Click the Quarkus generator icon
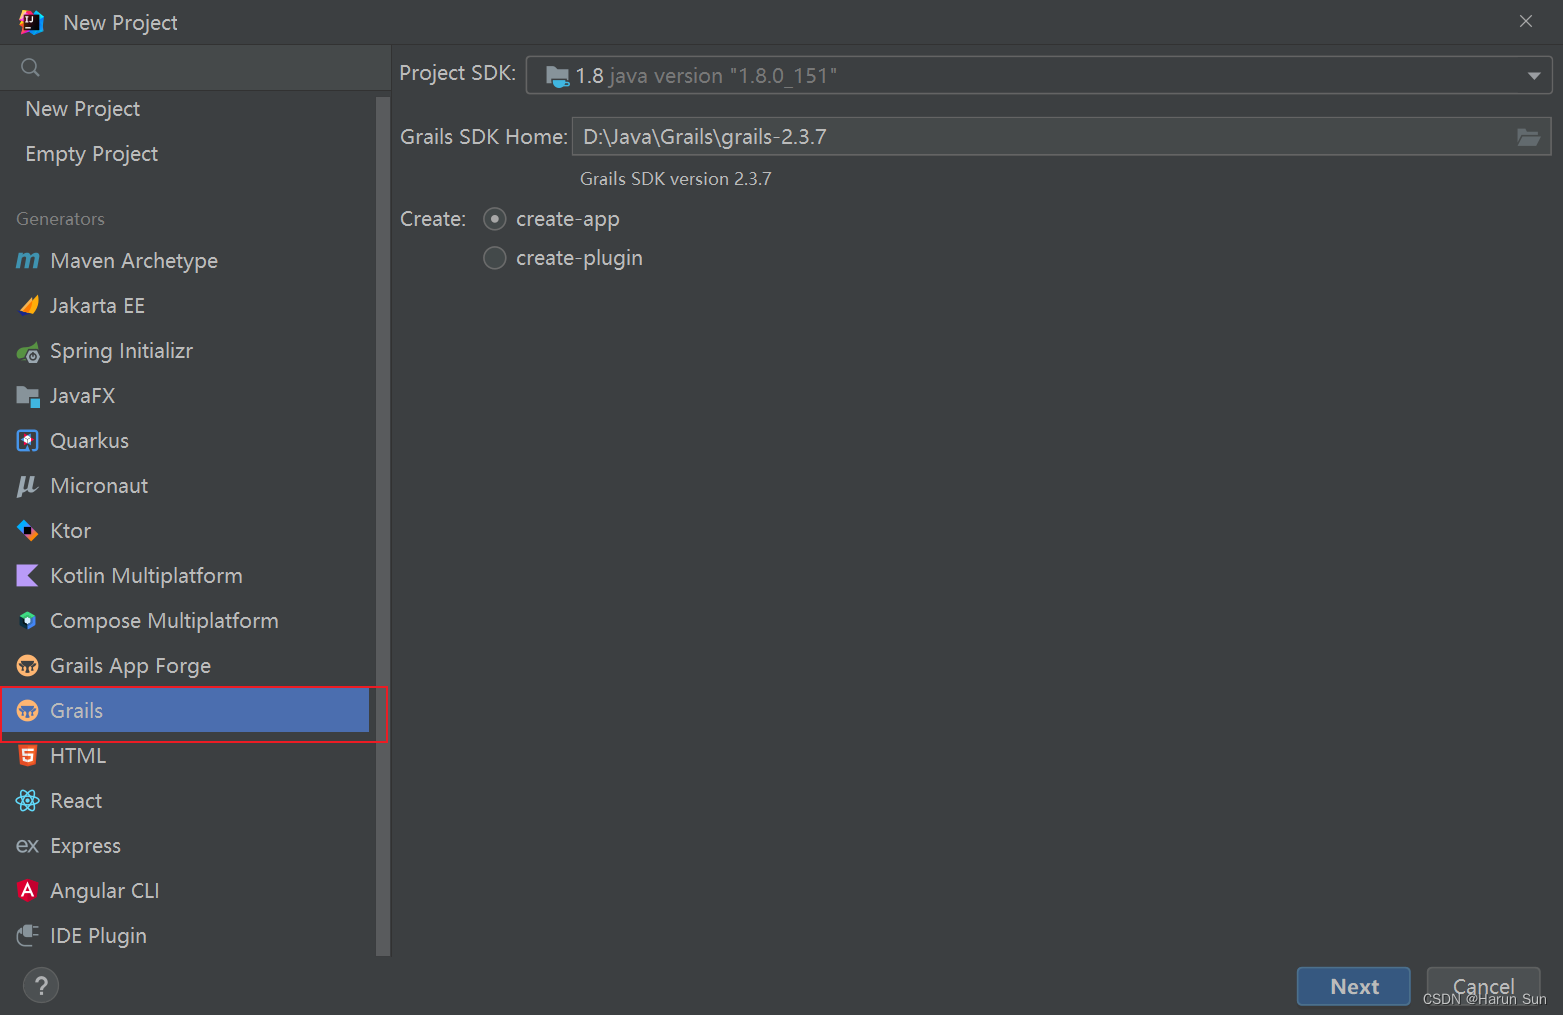 (x=28, y=441)
